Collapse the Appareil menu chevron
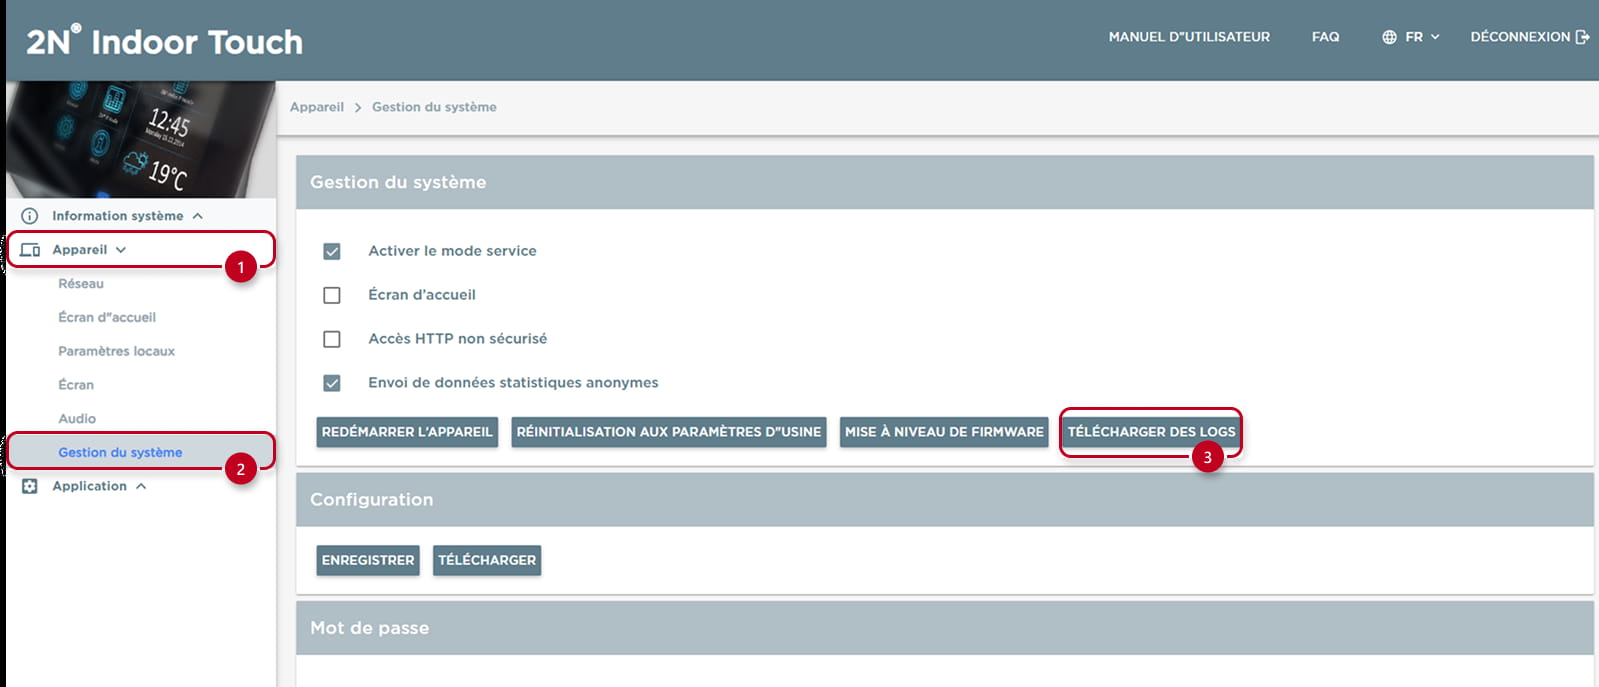Viewport: 1599px width, 687px height. (x=121, y=250)
